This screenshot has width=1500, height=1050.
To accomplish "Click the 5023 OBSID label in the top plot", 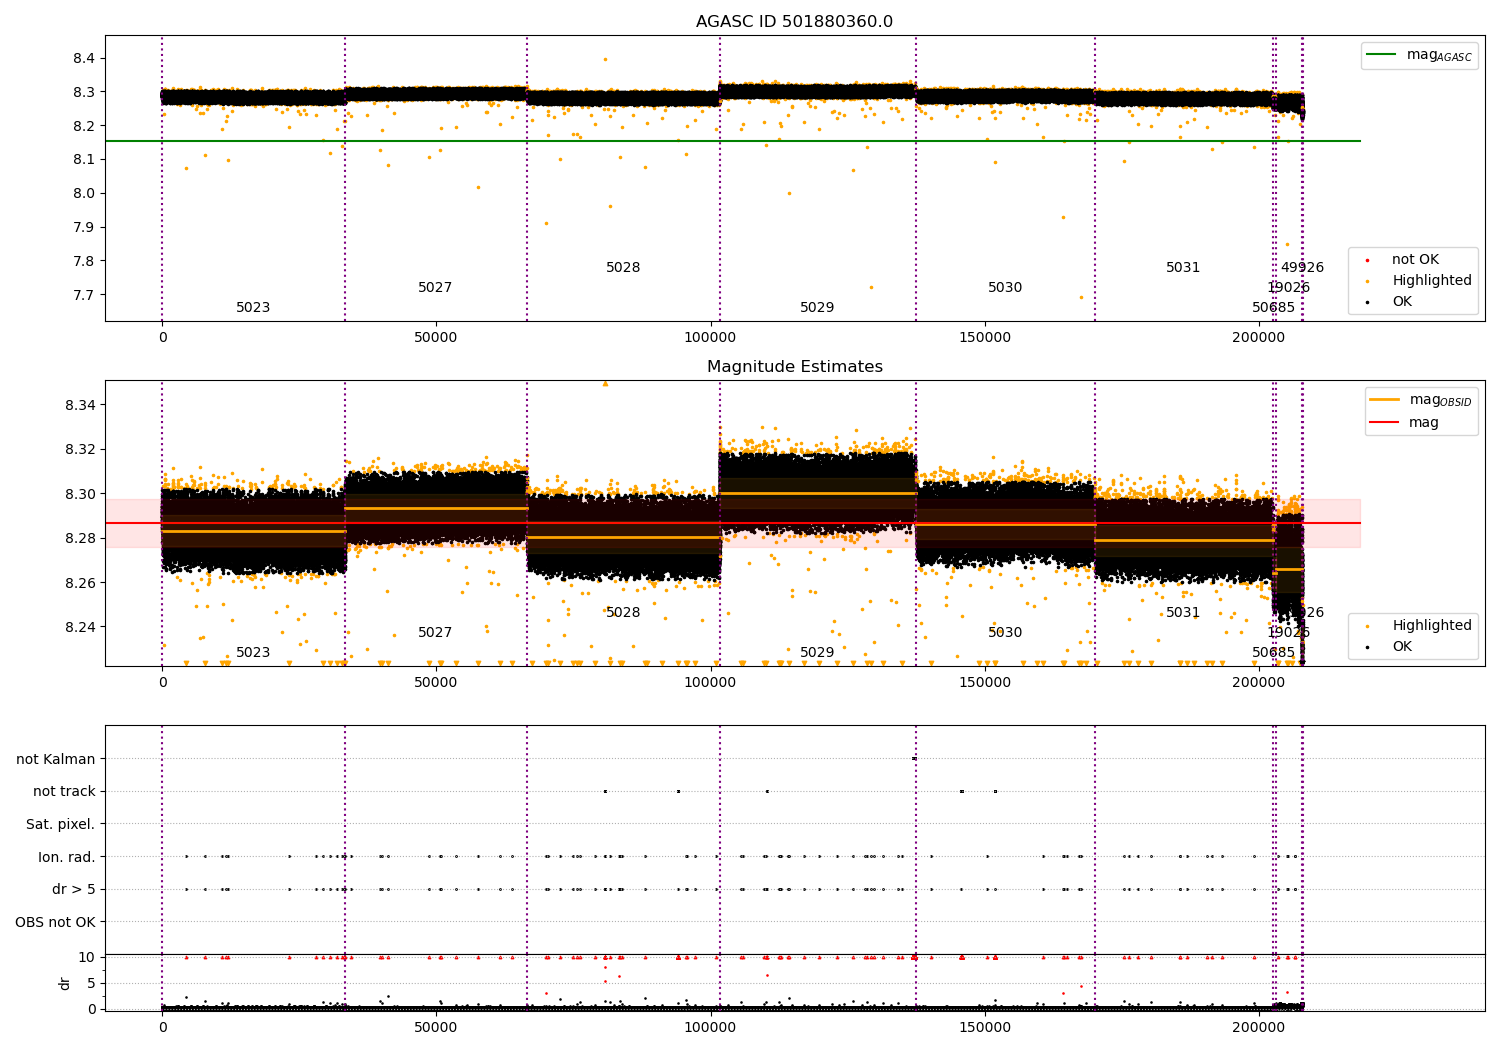I will tap(253, 308).
